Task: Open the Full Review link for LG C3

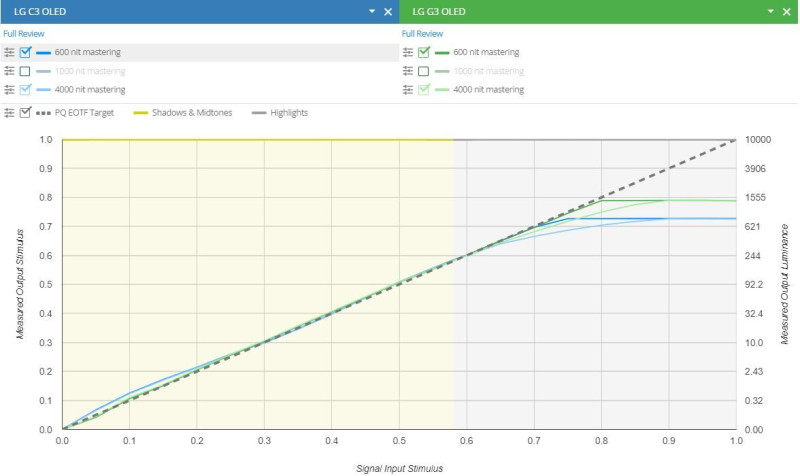Action: [x=24, y=34]
